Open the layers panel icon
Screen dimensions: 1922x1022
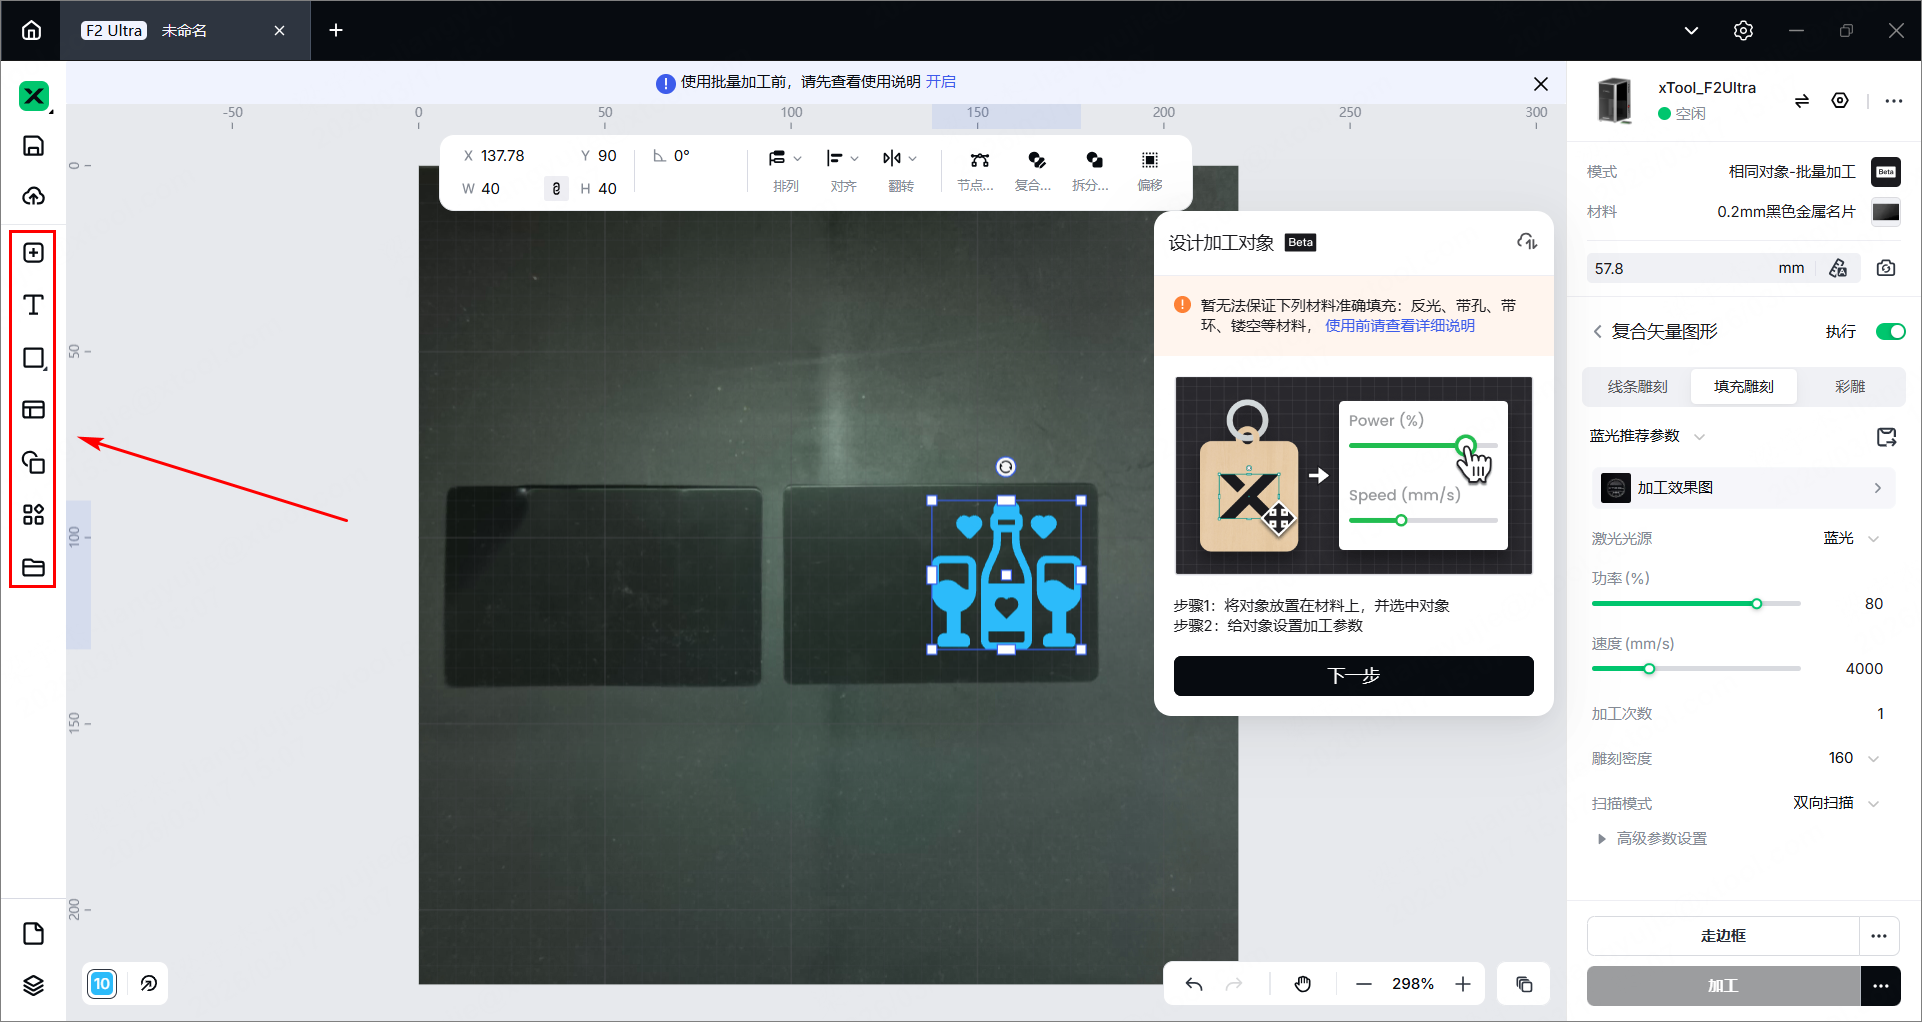(x=33, y=985)
